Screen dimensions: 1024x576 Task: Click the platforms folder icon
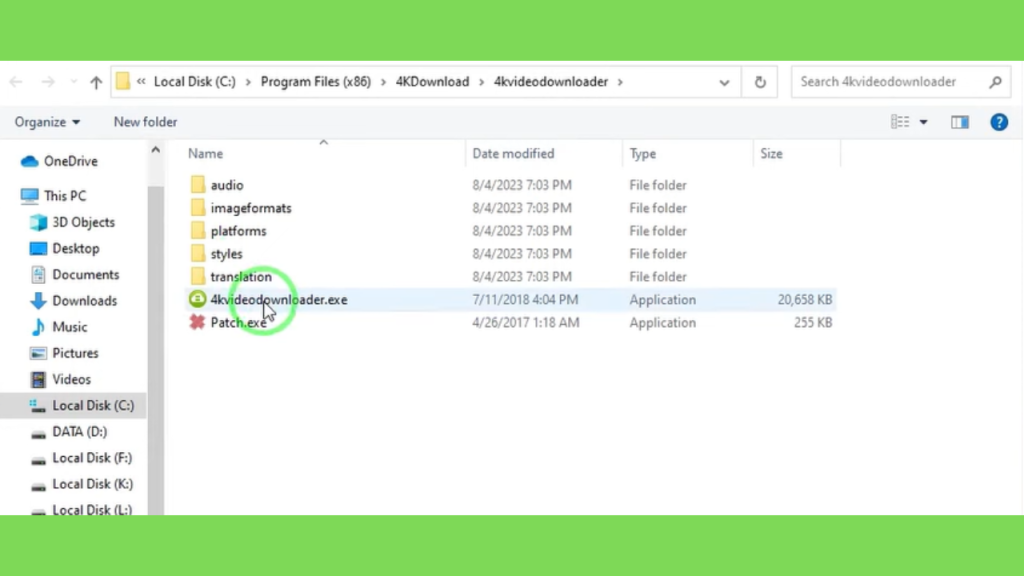(x=198, y=231)
